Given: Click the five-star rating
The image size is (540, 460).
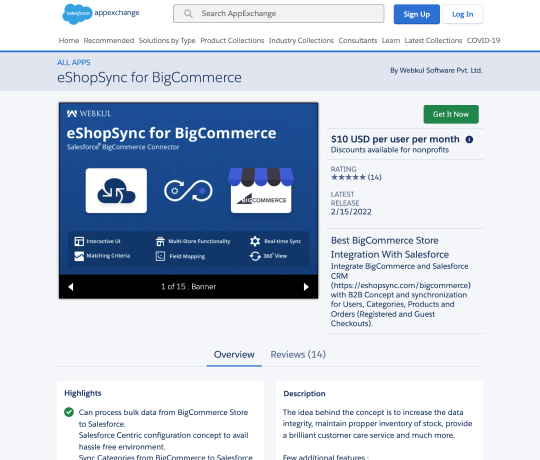Looking at the screenshot, I should pos(348,177).
